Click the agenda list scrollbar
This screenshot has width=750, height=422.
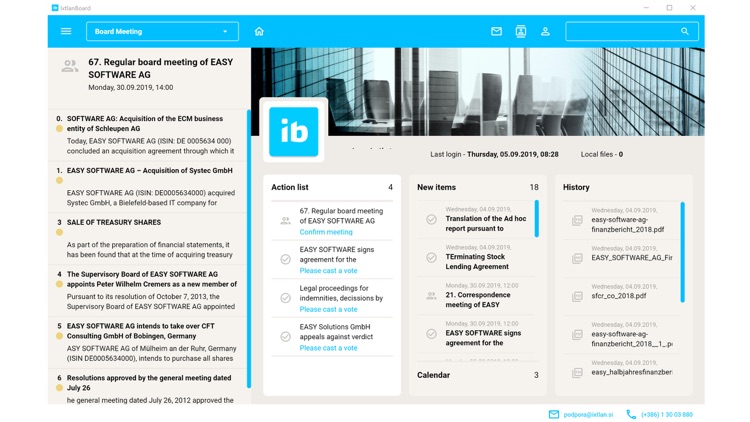(x=249, y=249)
